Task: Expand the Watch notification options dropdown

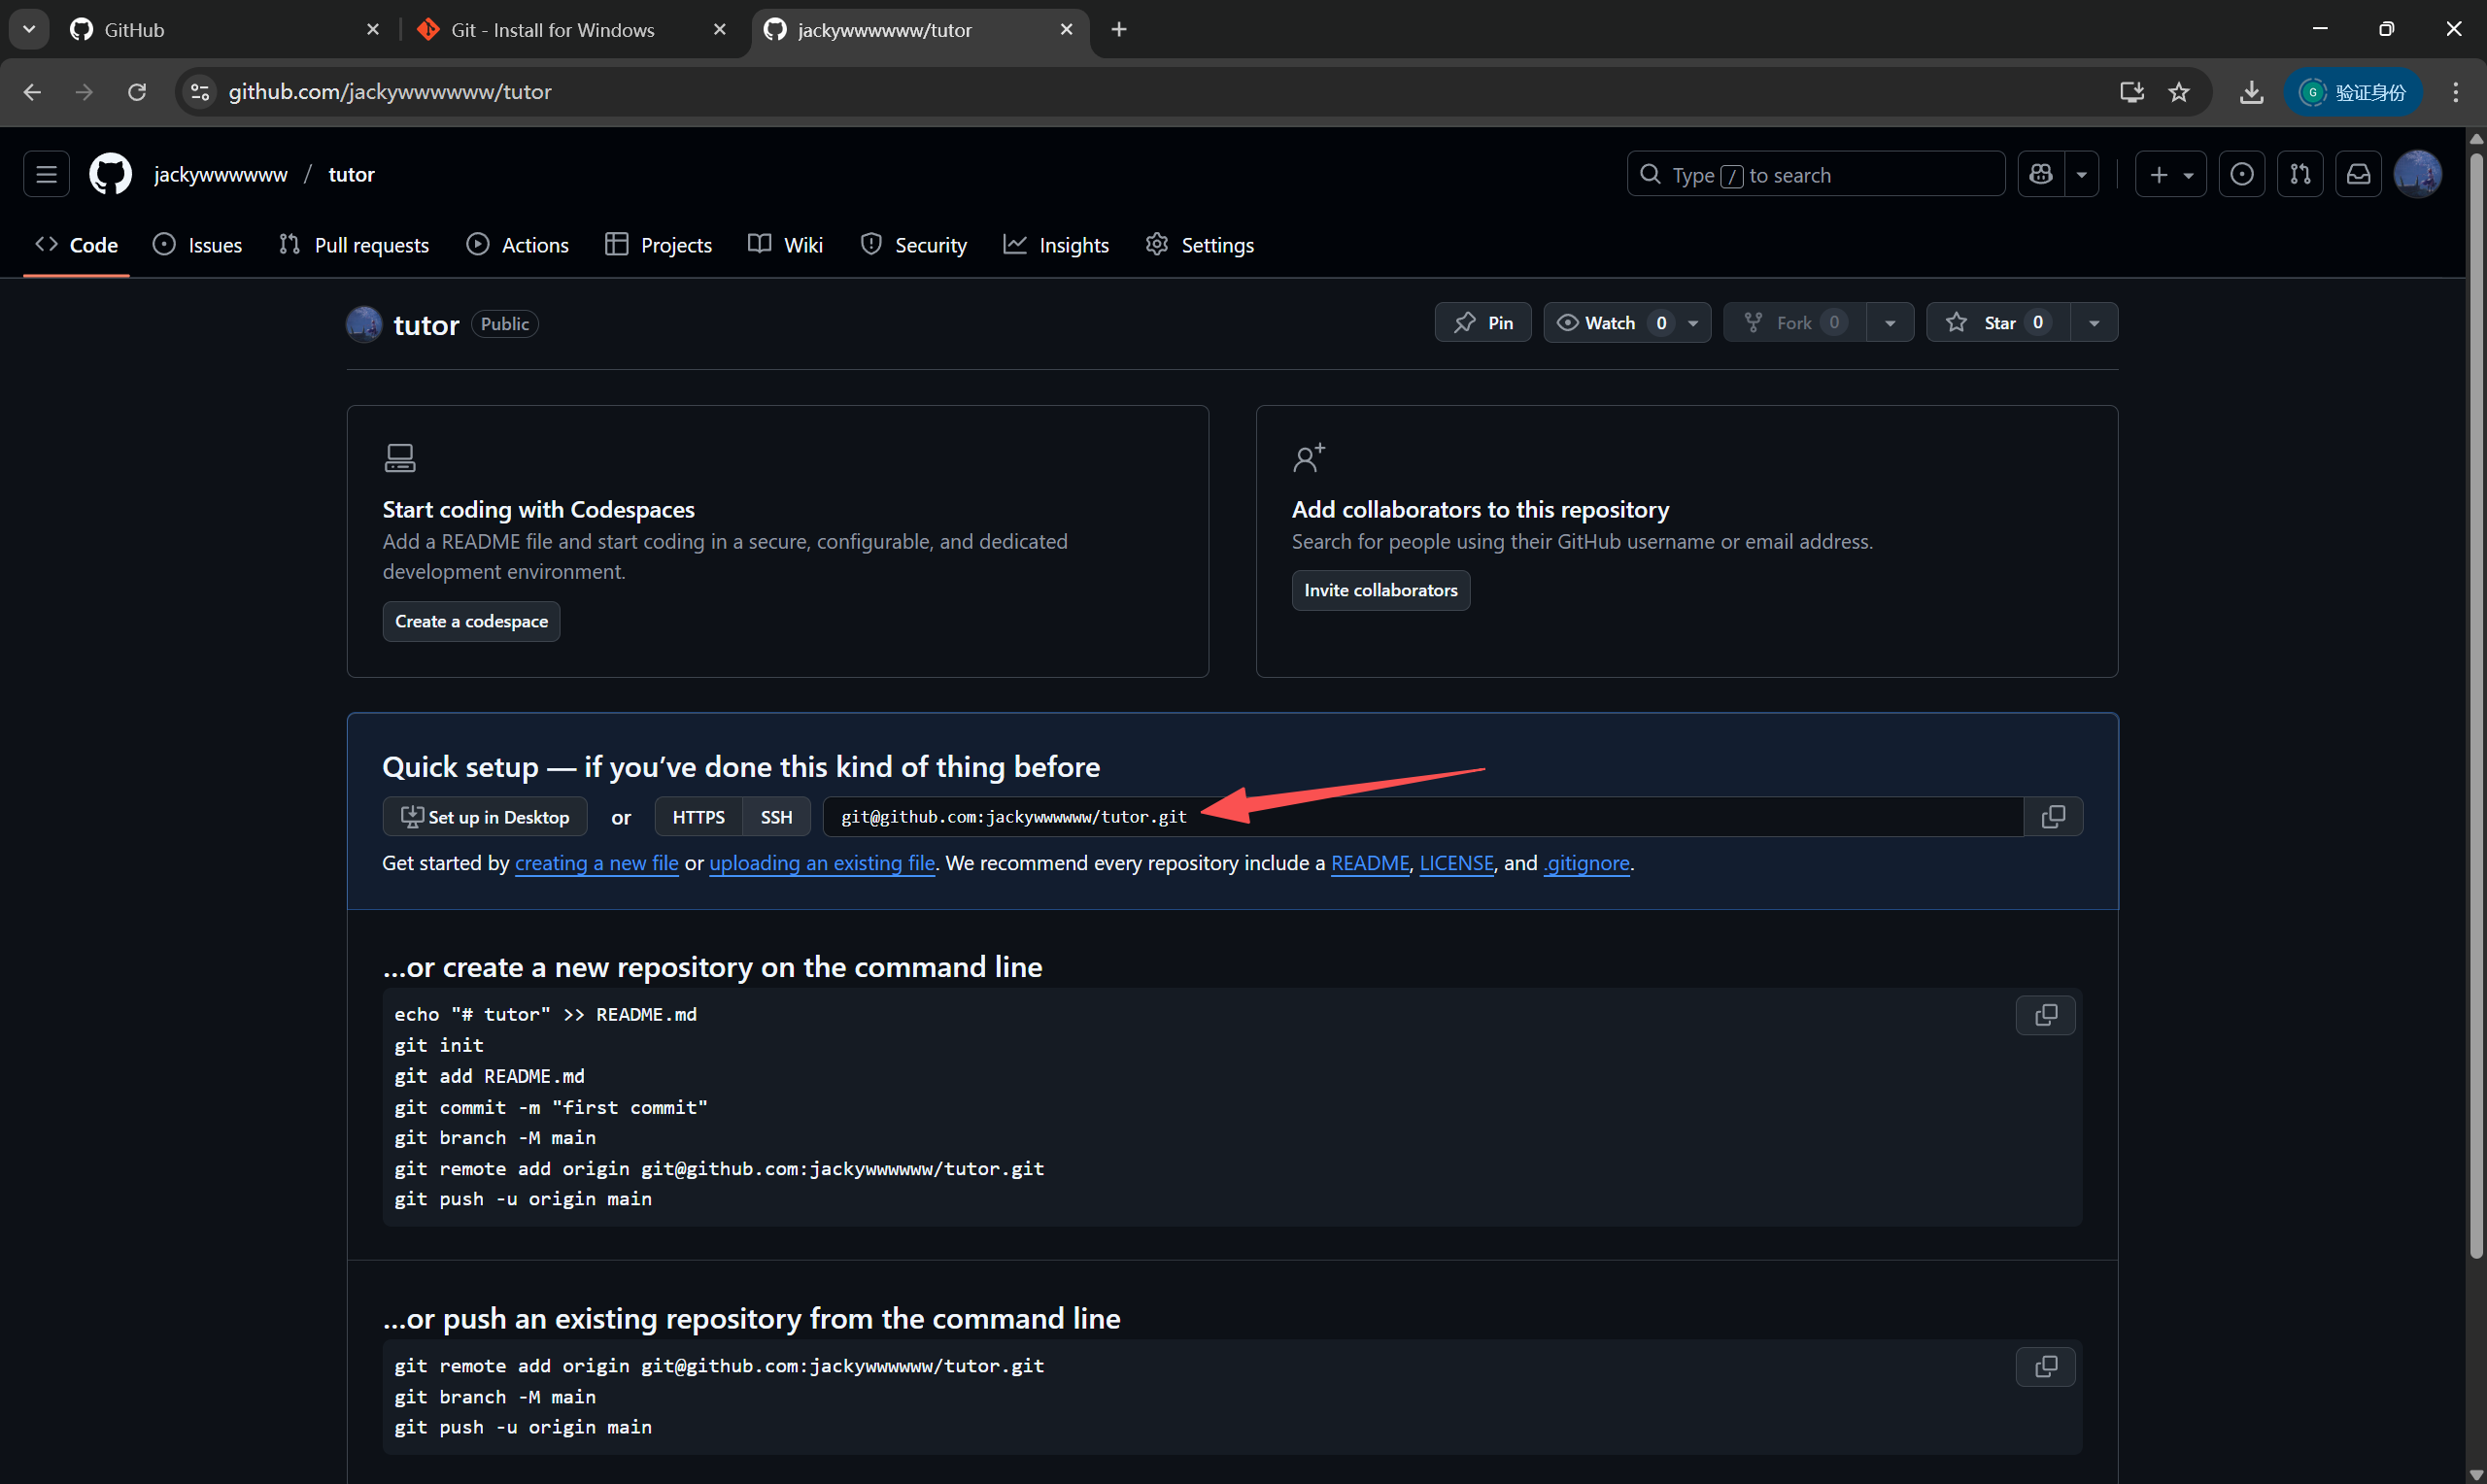Action: click(x=1692, y=322)
